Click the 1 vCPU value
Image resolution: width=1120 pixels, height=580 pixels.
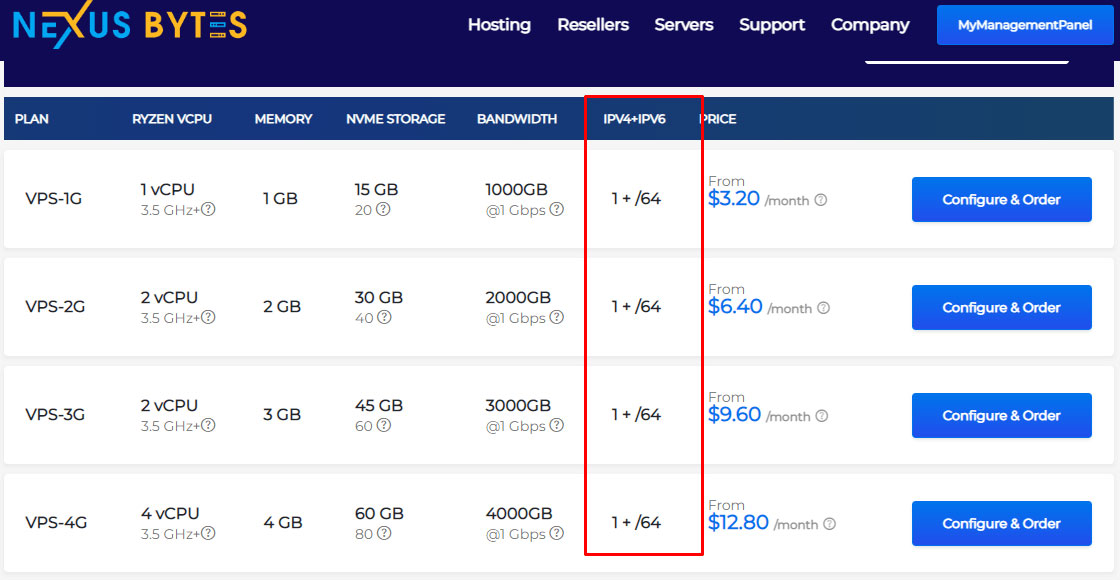pyautogui.click(x=167, y=190)
